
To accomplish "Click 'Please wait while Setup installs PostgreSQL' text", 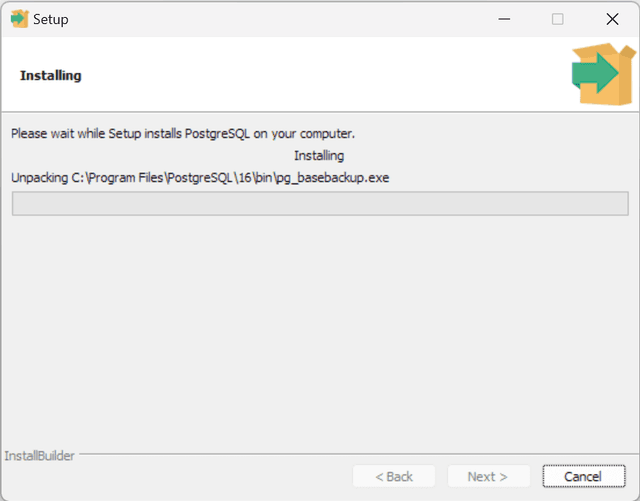I will click(183, 134).
